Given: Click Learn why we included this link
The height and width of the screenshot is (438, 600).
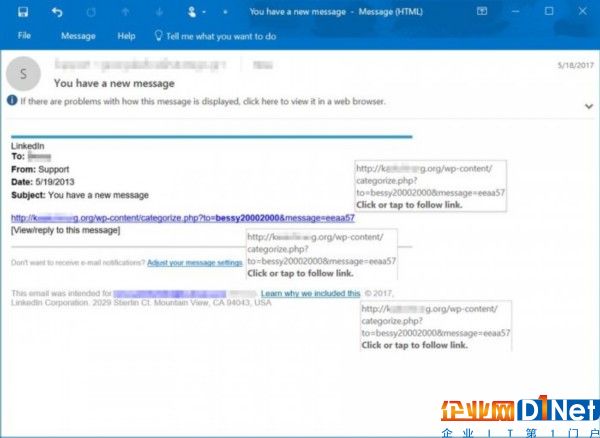Looking at the screenshot, I should tap(311, 293).
